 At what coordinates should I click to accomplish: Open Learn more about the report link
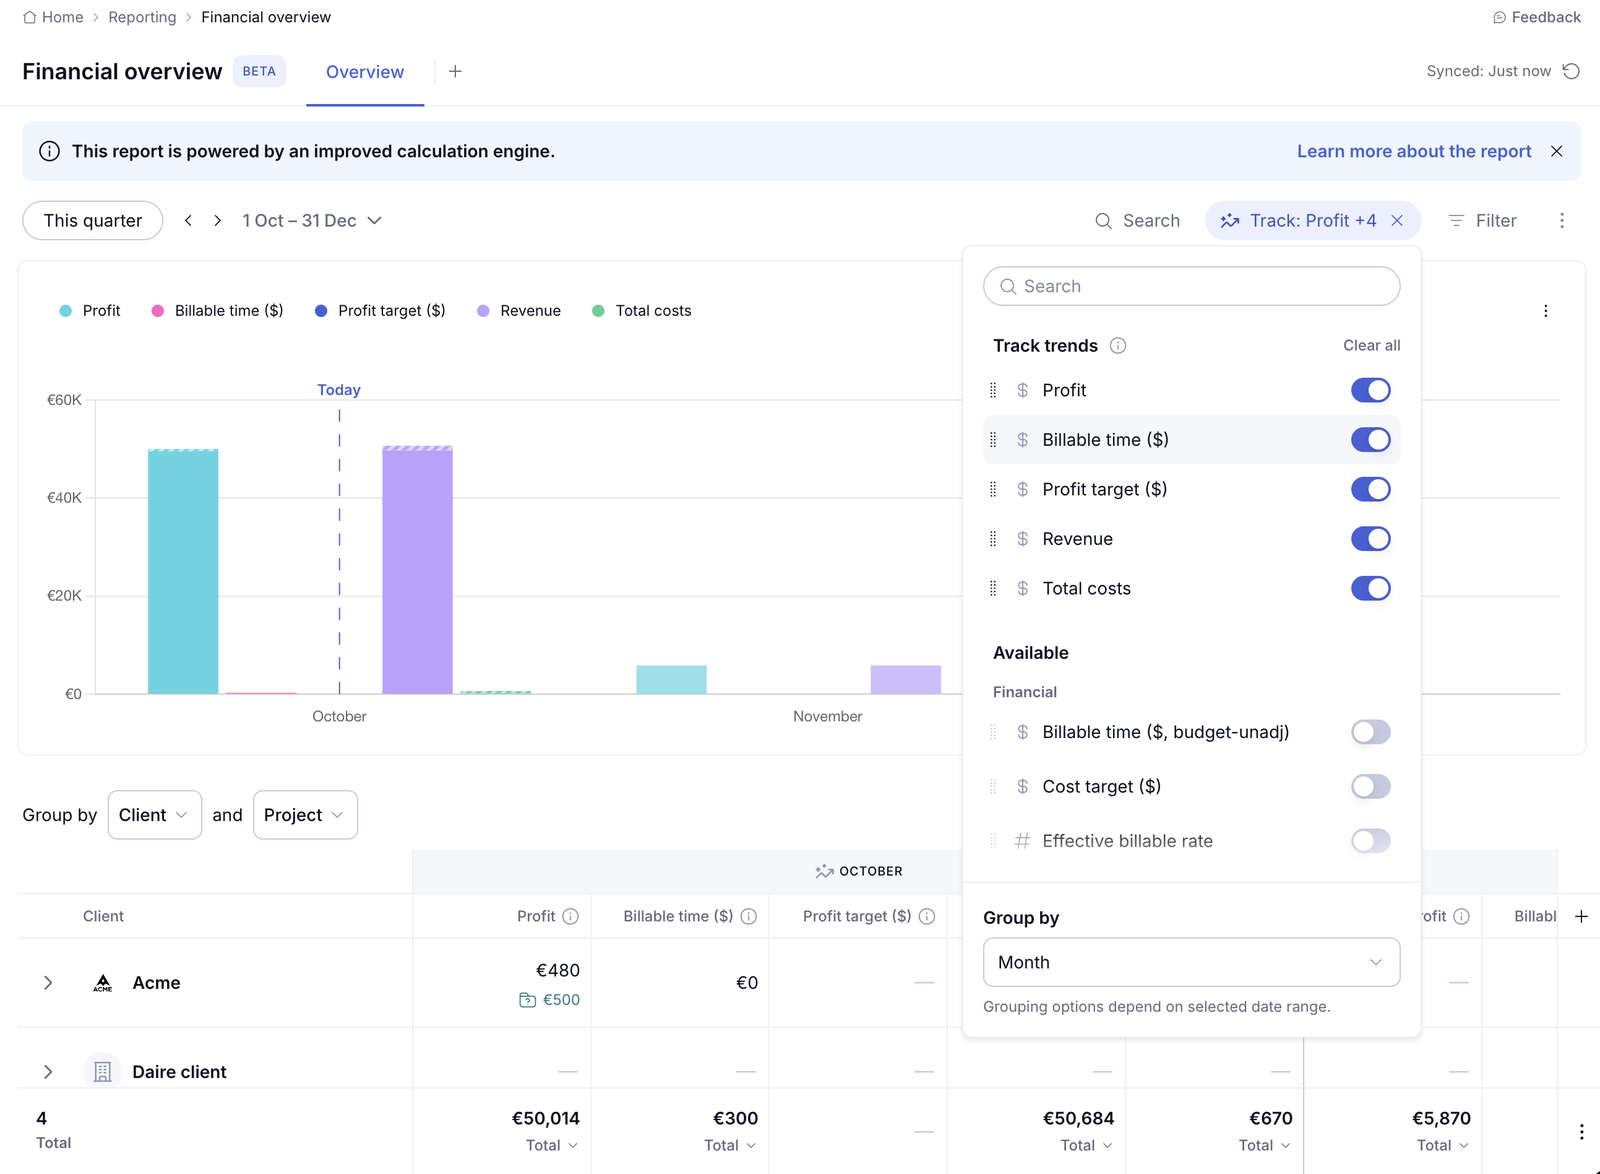pos(1414,151)
